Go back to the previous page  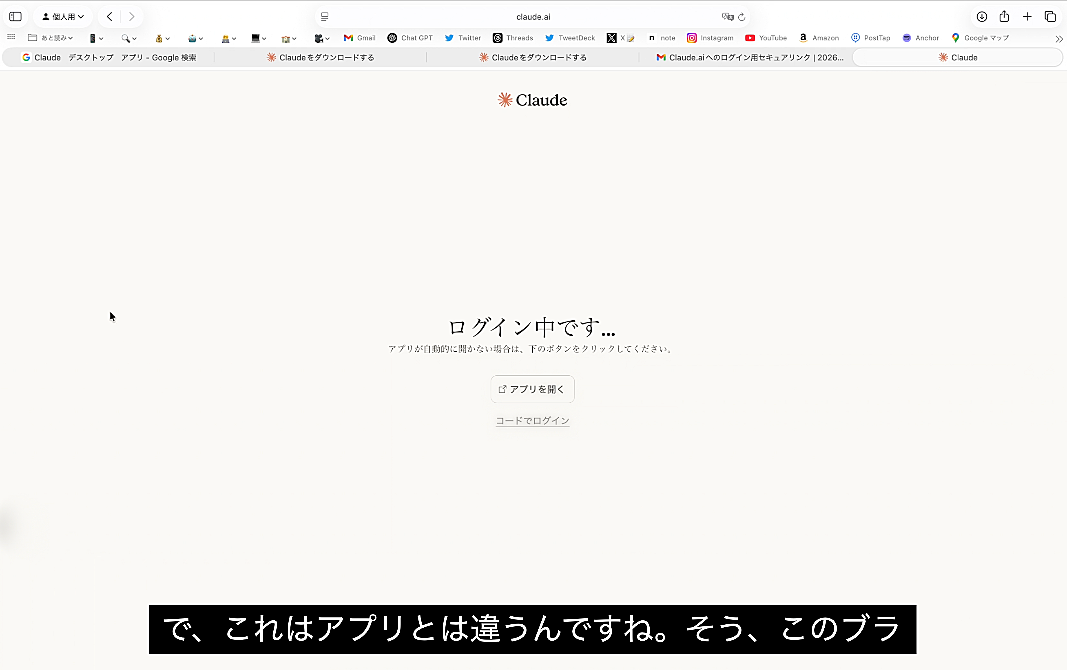[x=109, y=17]
